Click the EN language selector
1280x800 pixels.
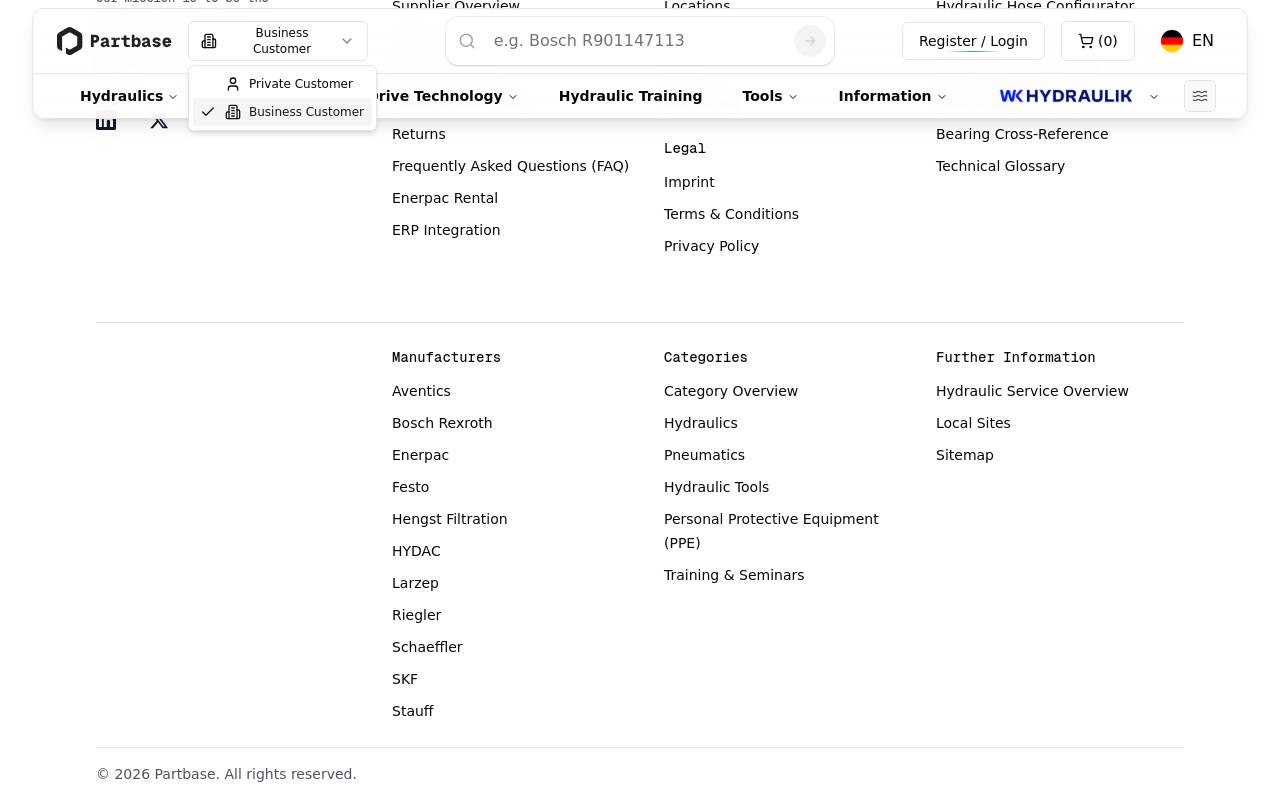click(1203, 41)
